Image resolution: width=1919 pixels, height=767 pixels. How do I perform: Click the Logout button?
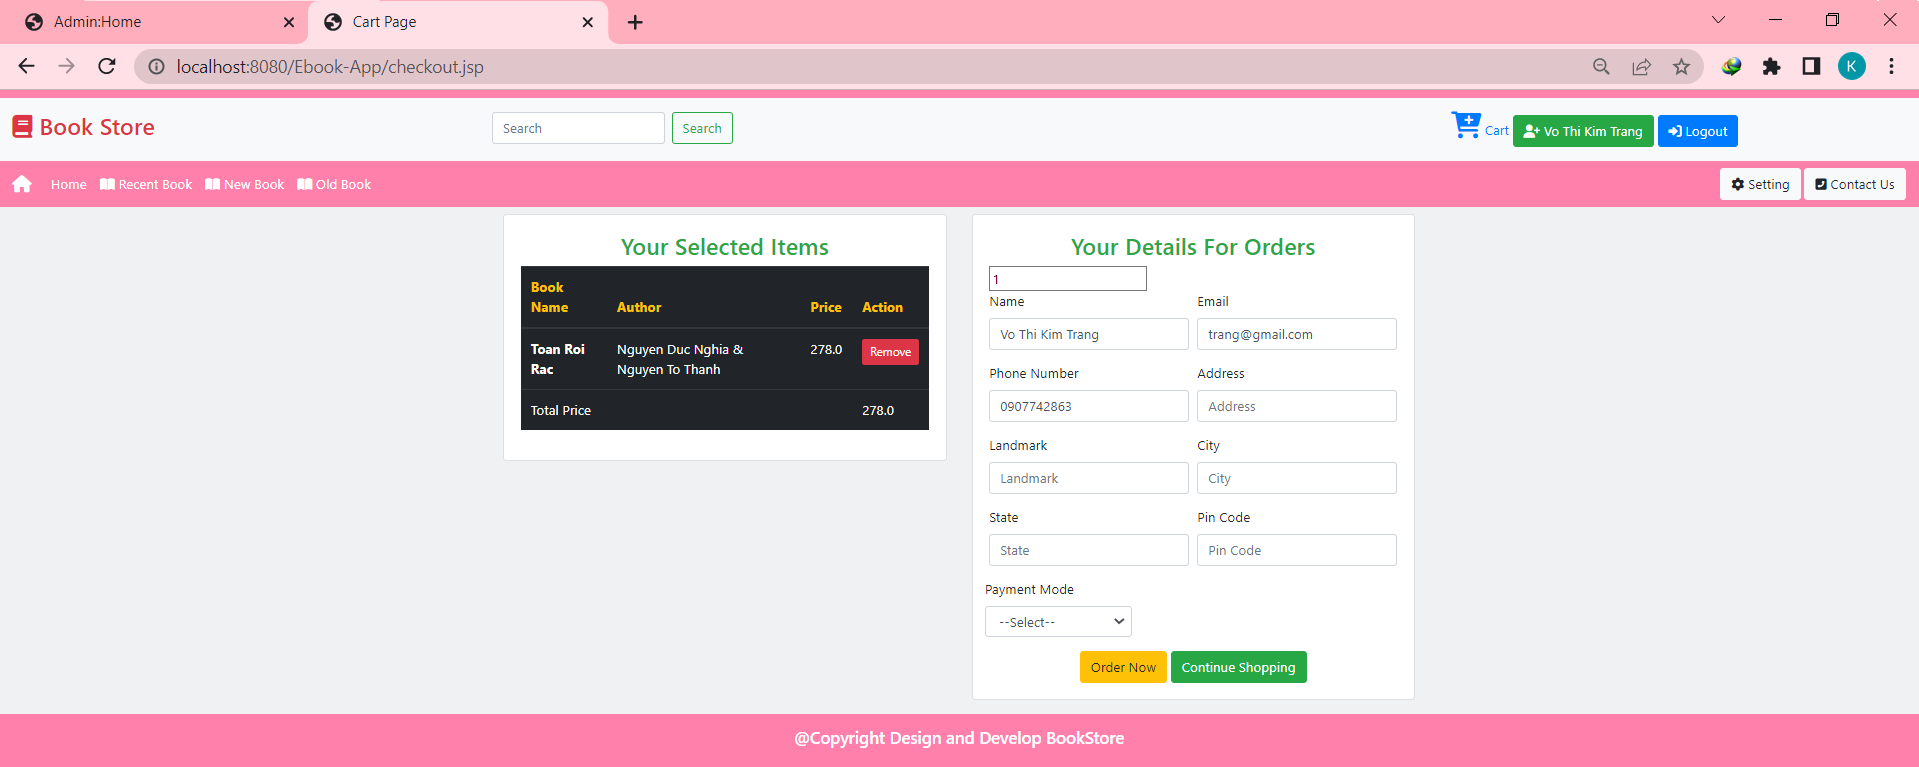coord(1697,131)
